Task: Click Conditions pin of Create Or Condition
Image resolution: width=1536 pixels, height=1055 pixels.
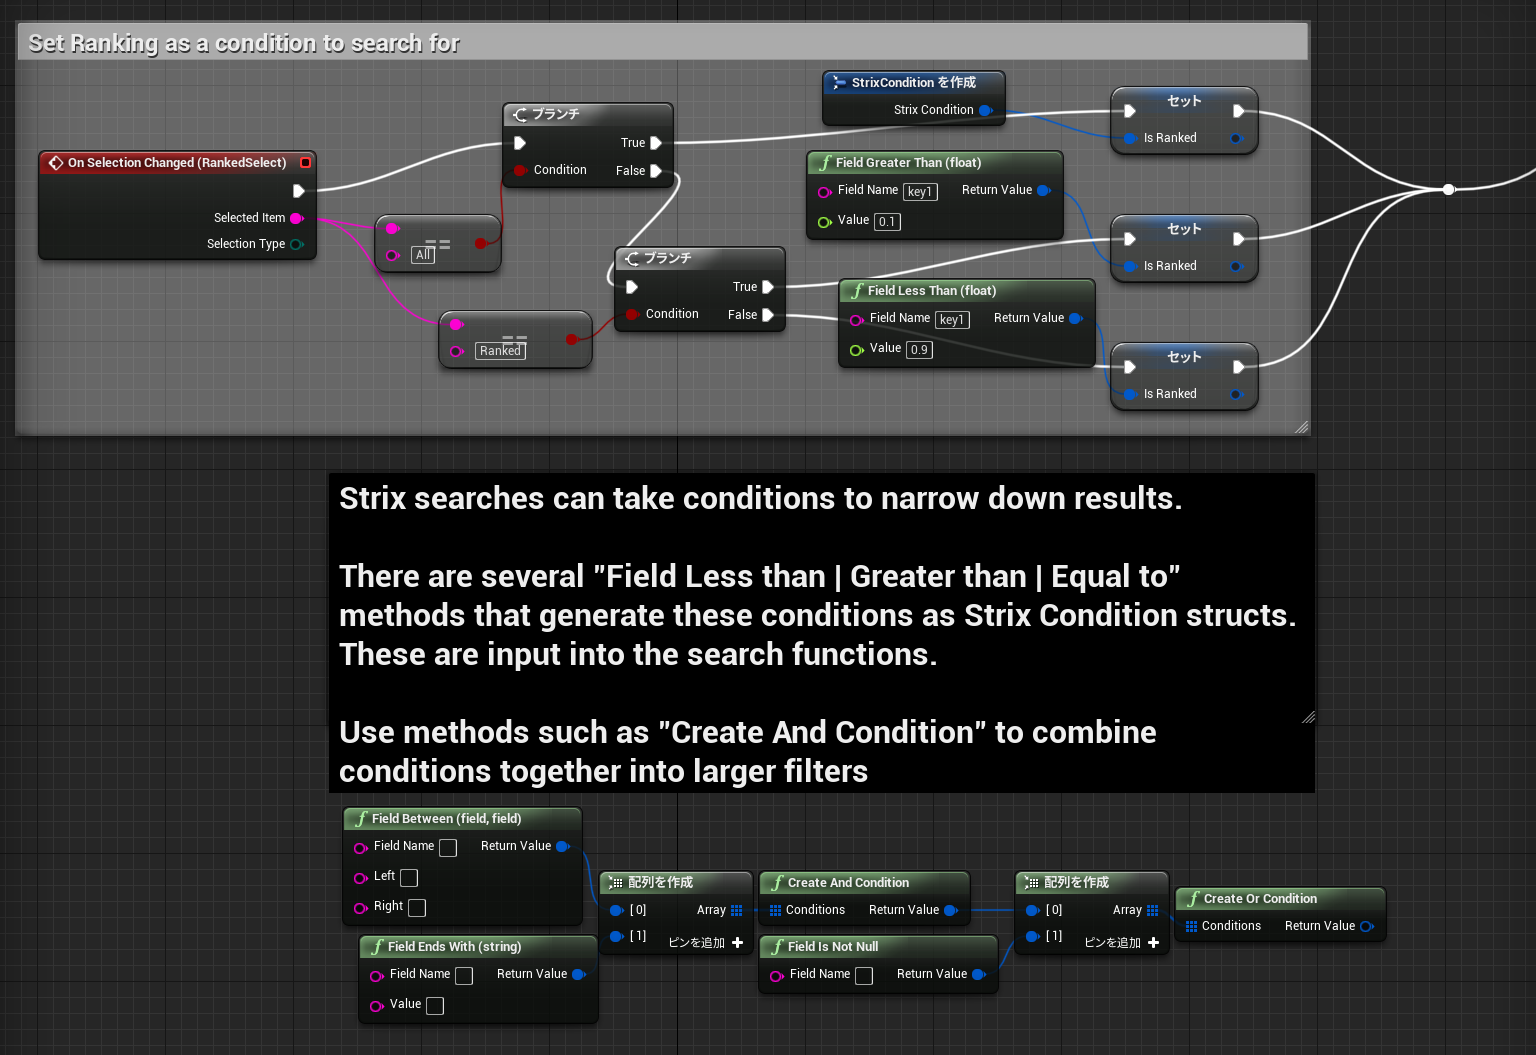Action: (1191, 926)
